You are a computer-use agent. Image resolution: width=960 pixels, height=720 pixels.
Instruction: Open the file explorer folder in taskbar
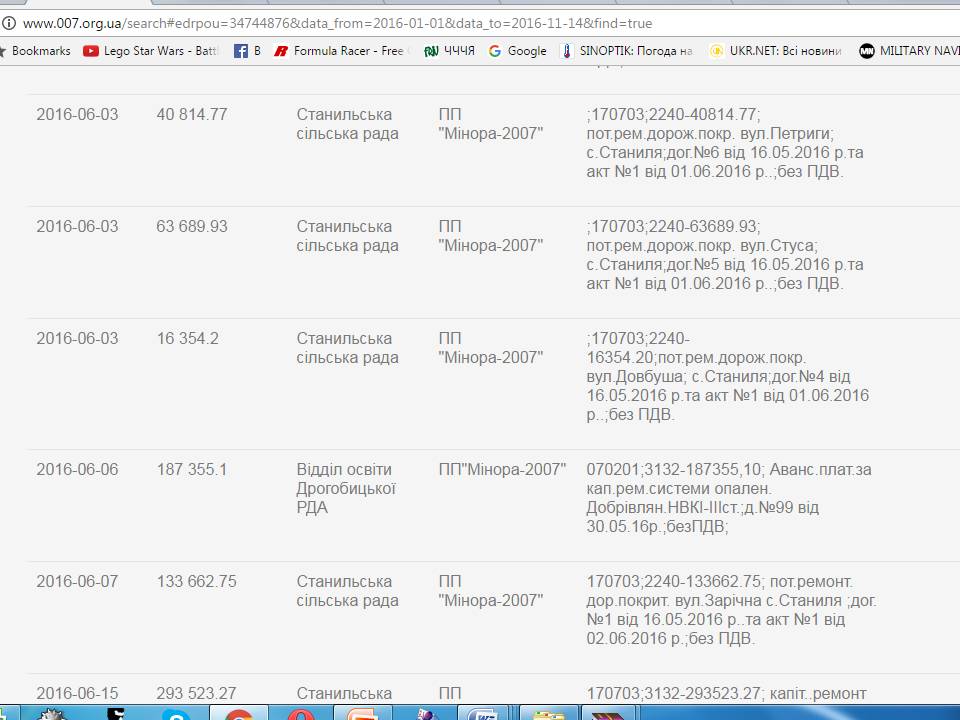548,713
